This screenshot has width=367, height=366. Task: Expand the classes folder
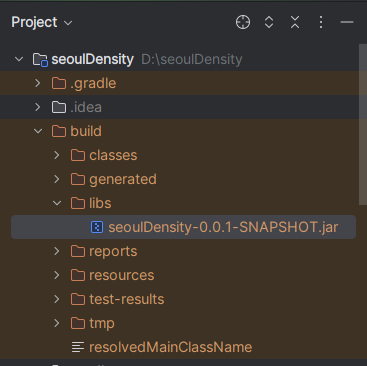point(57,155)
